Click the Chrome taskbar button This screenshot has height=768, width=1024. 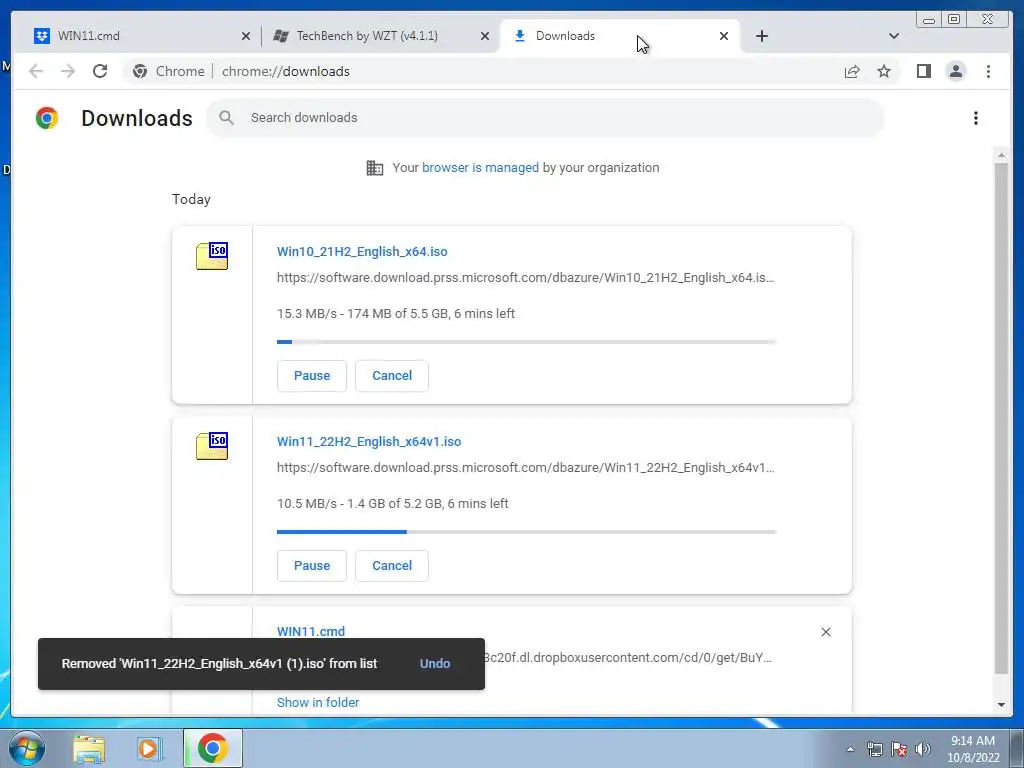[213, 748]
